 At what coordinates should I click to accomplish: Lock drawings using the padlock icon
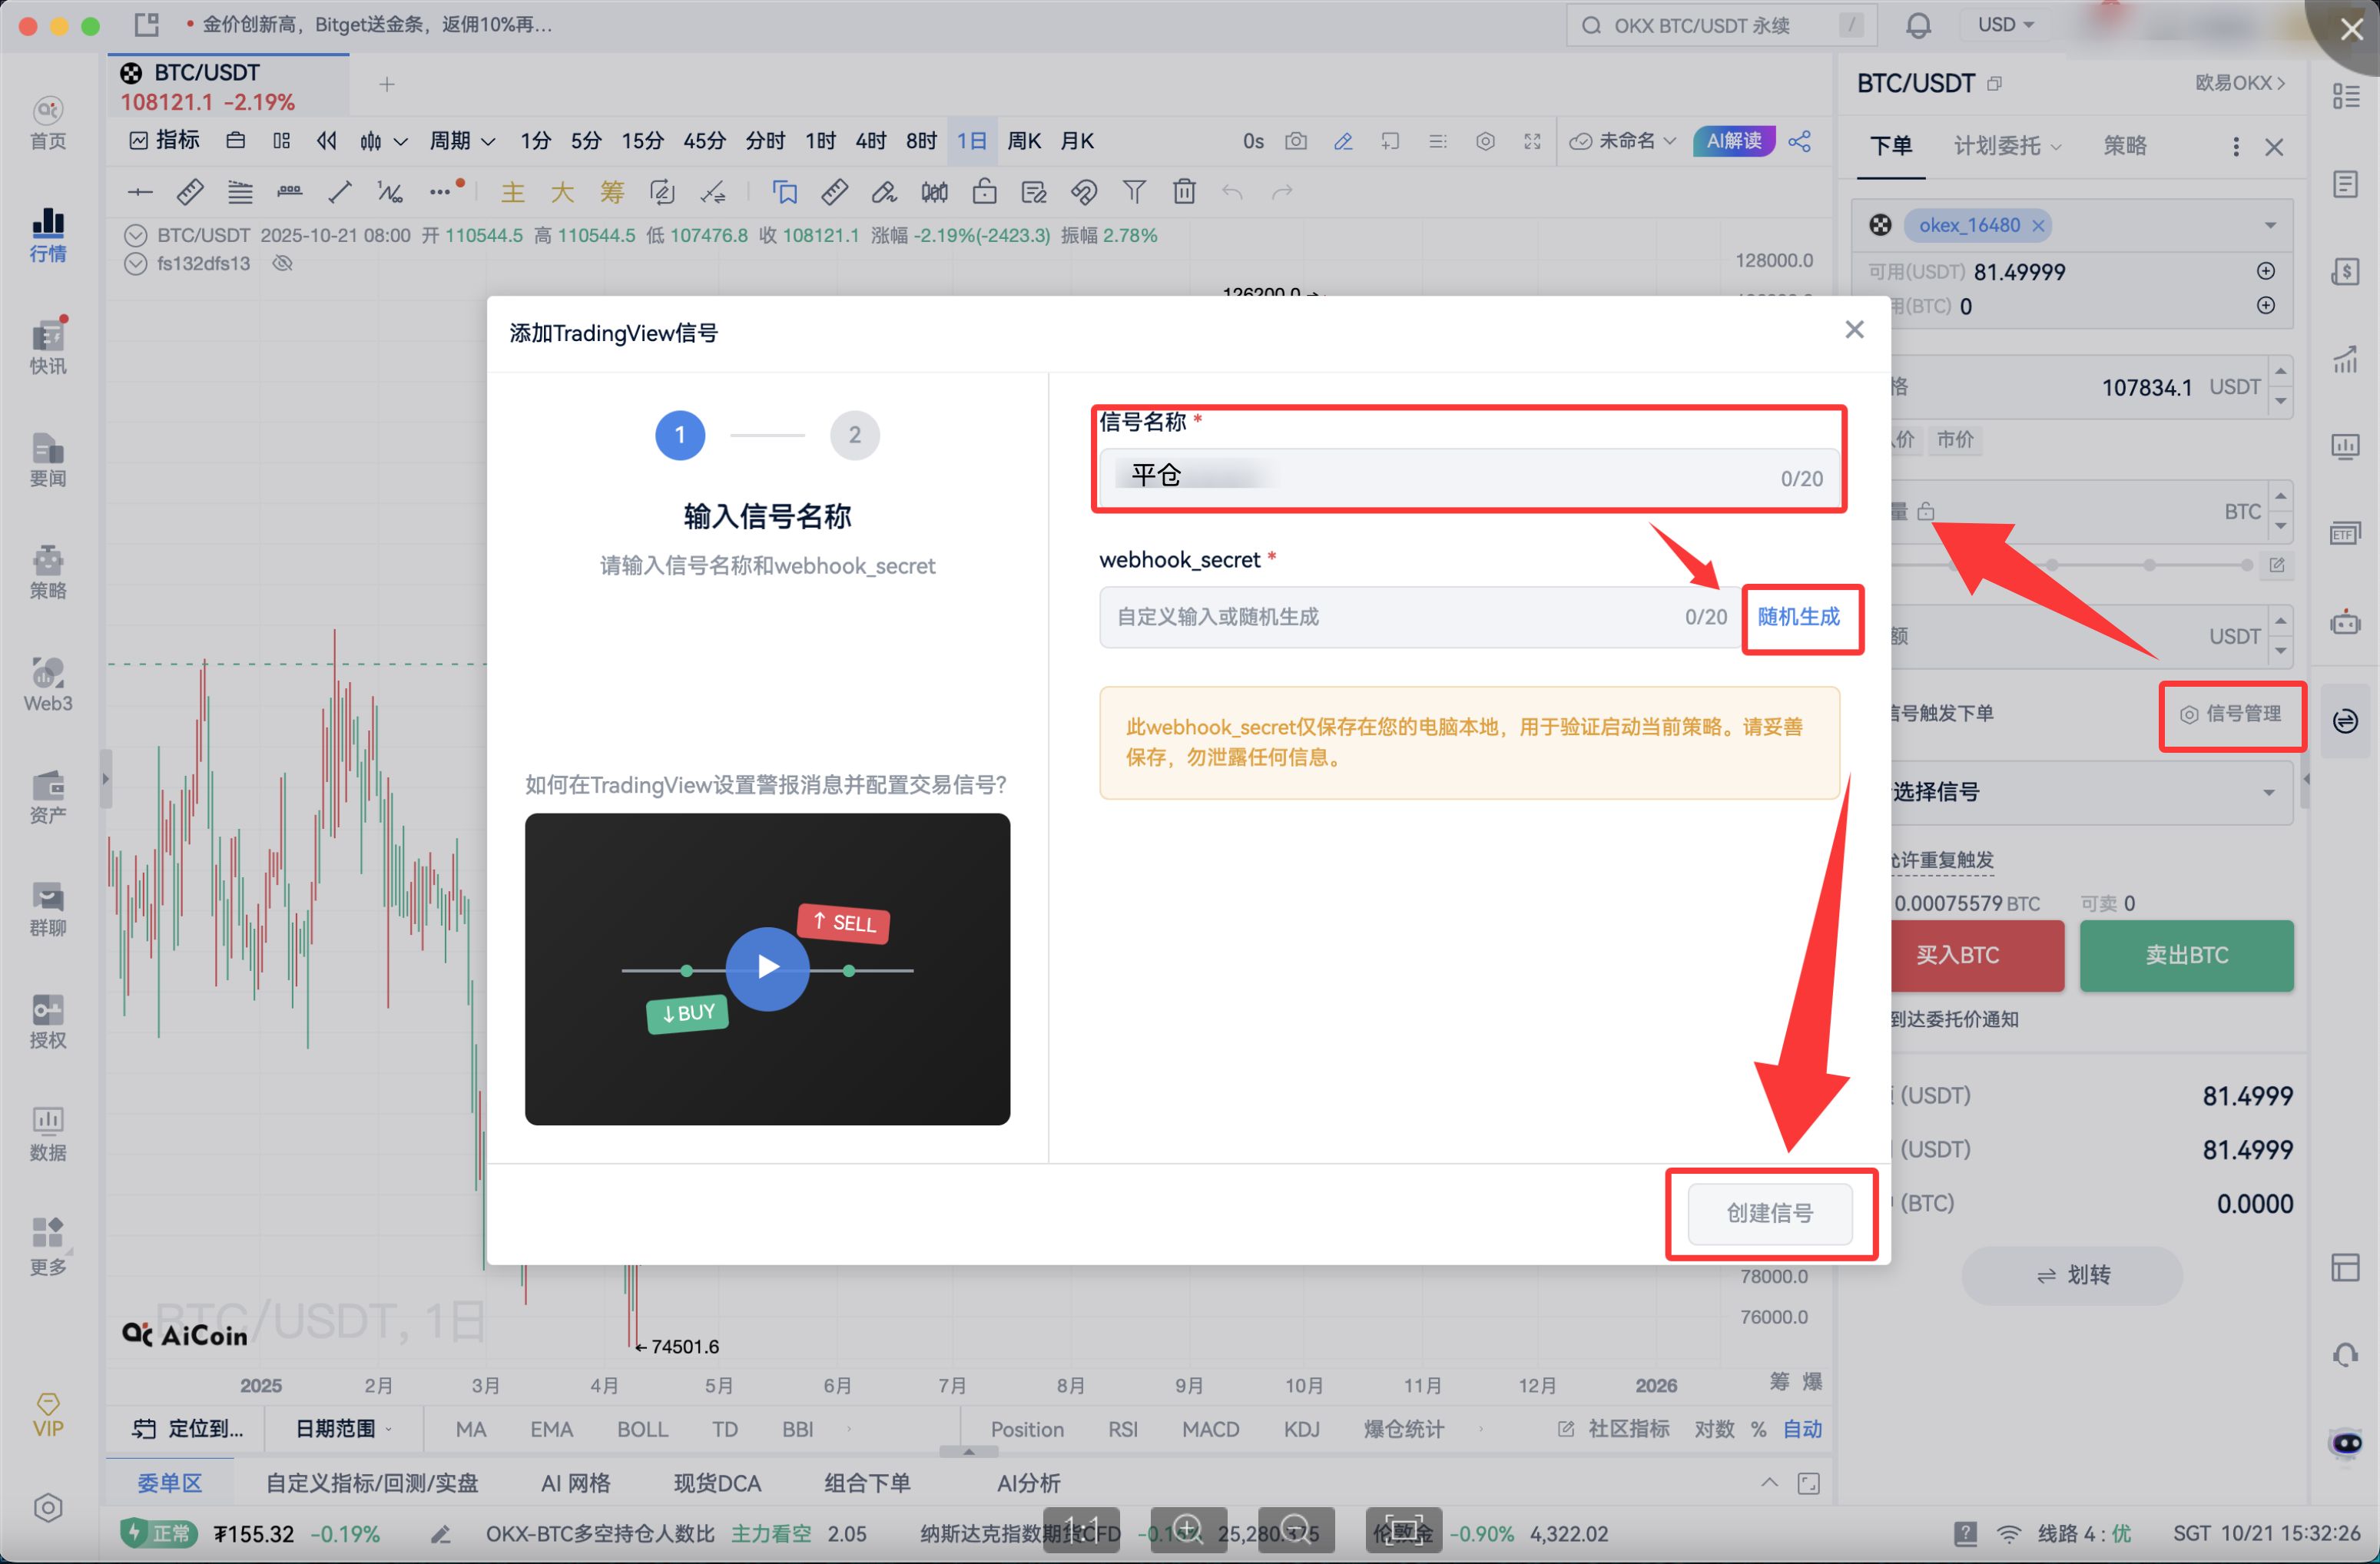coord(985,191)
